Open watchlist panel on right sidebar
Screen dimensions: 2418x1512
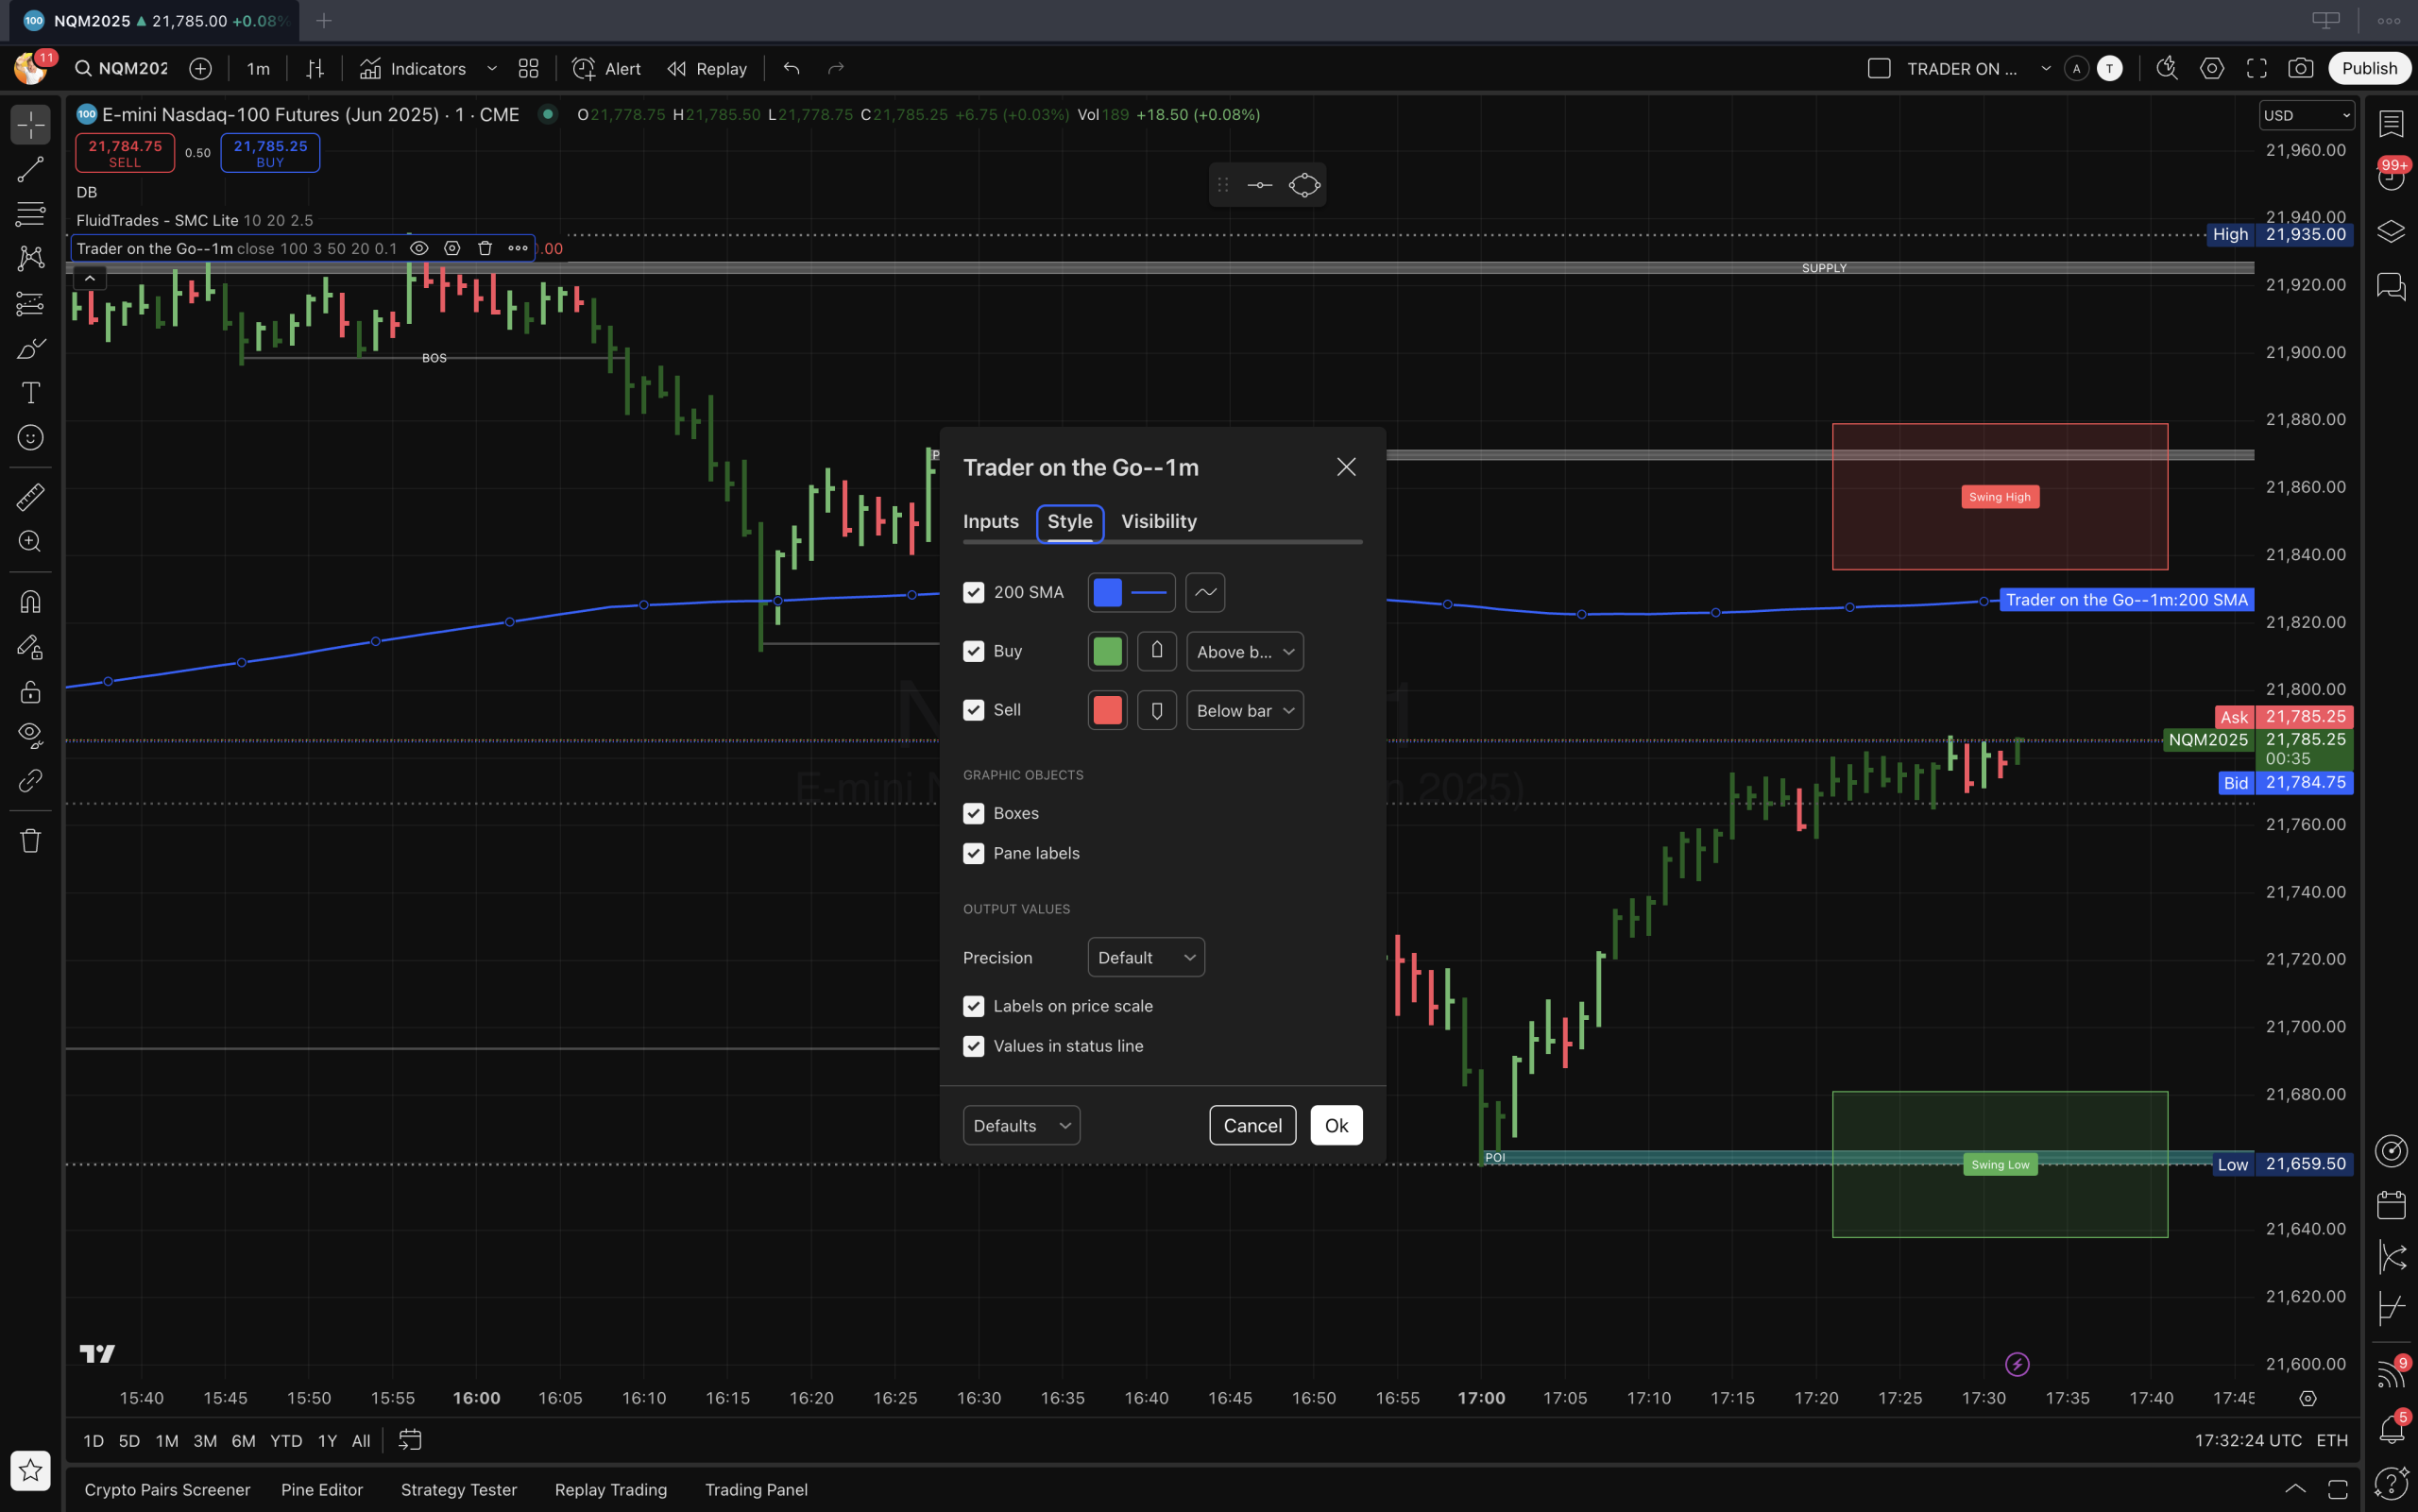[2391, 123]
